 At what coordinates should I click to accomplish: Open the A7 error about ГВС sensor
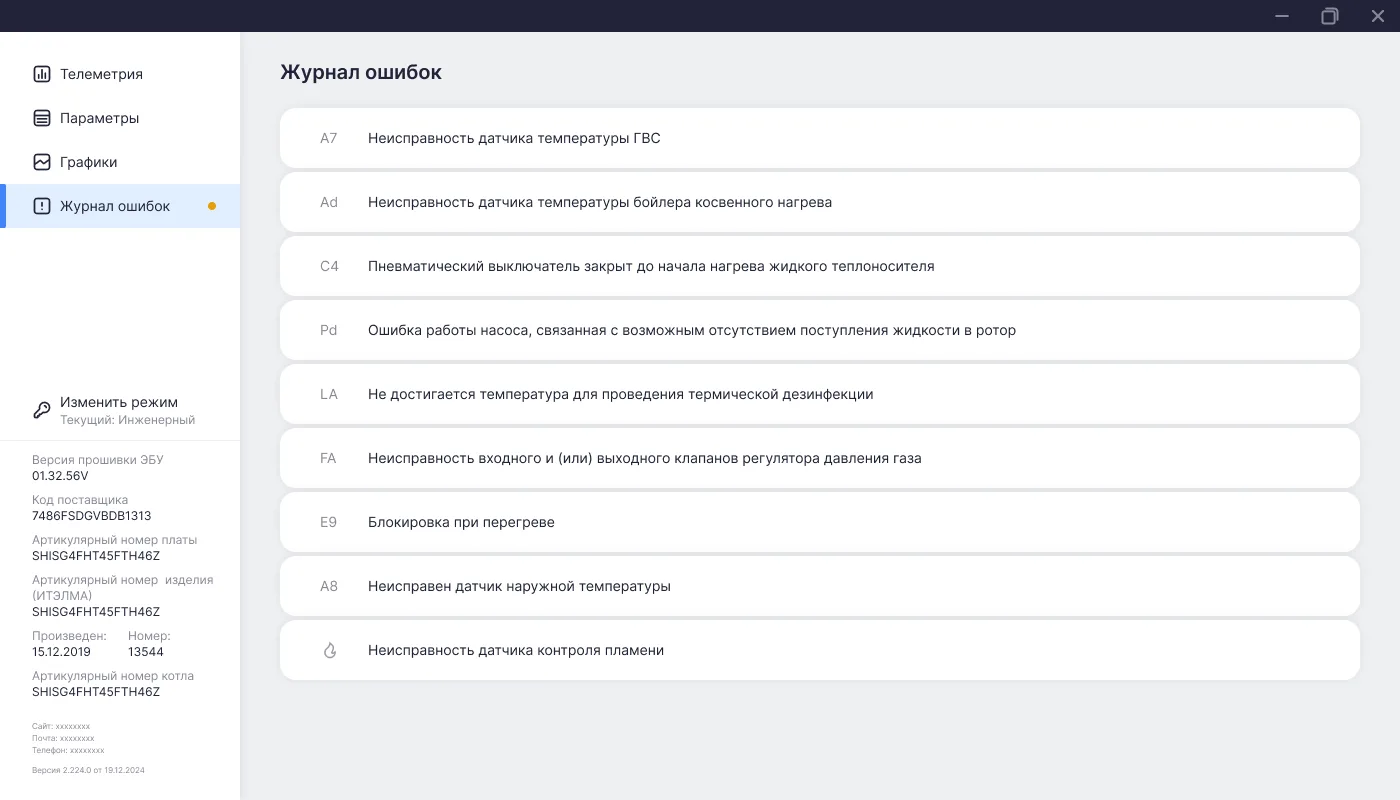point(820,138)
